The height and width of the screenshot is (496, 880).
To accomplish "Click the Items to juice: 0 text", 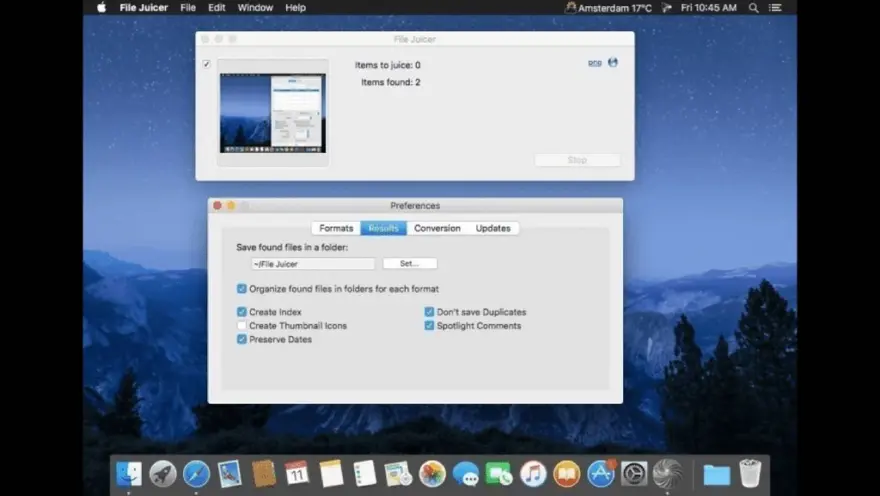I will 387,65.
